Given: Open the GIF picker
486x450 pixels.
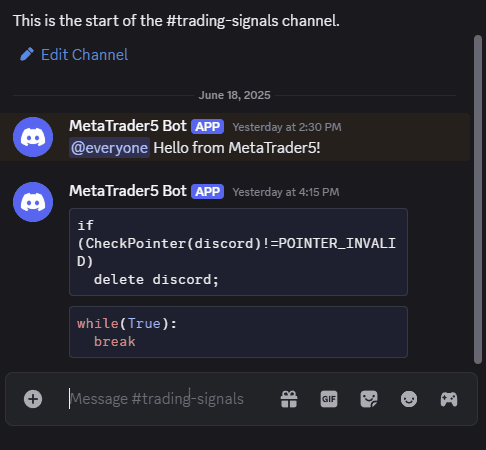Looking at the screenshot, I should (x=329, y=399).
